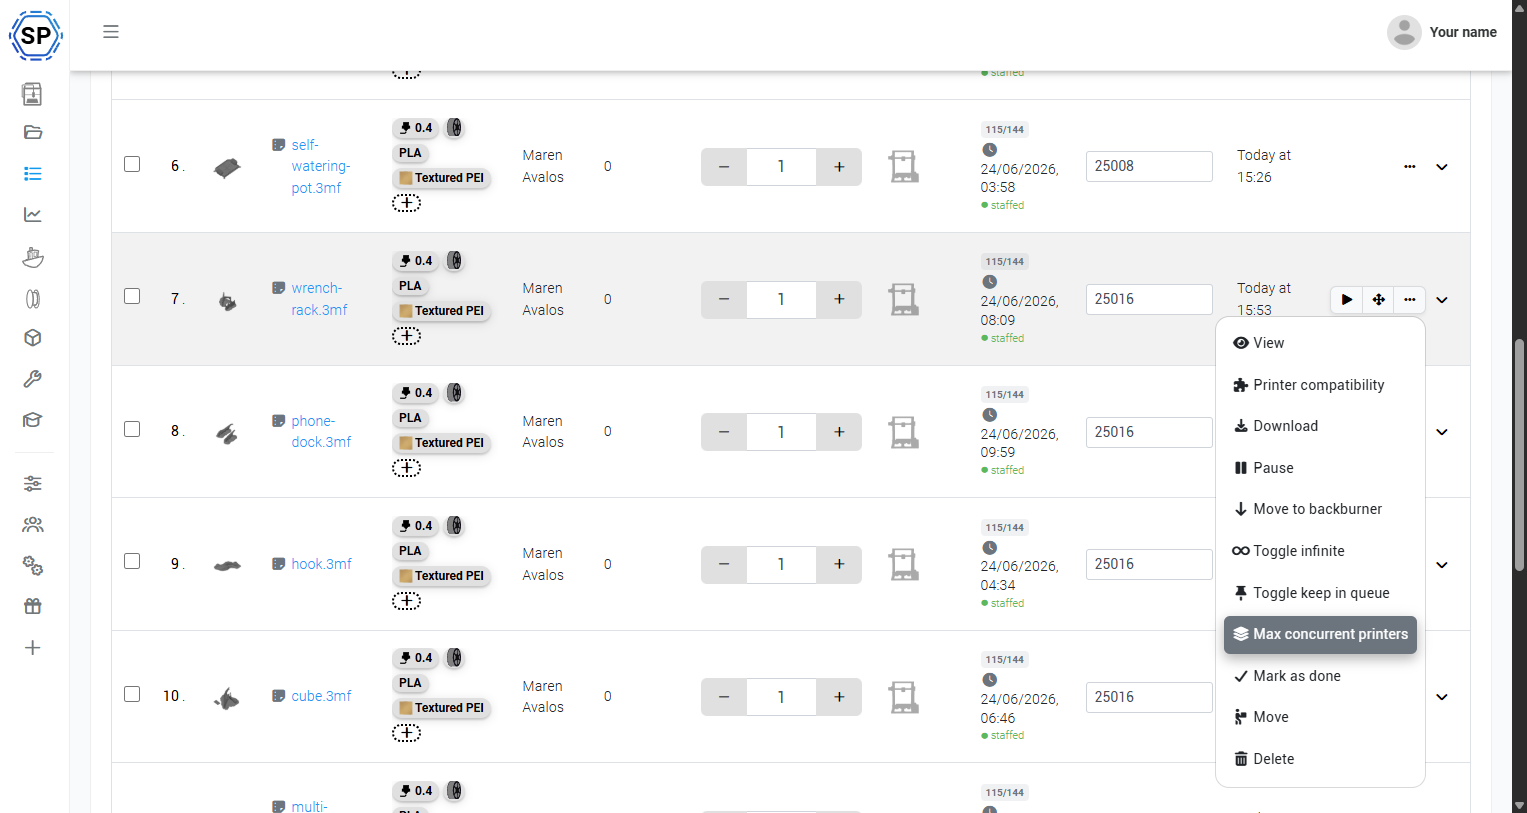The image size is (1527, 813).
Task: Open the statistics chart sidebar icon
Action: [33, 215]
